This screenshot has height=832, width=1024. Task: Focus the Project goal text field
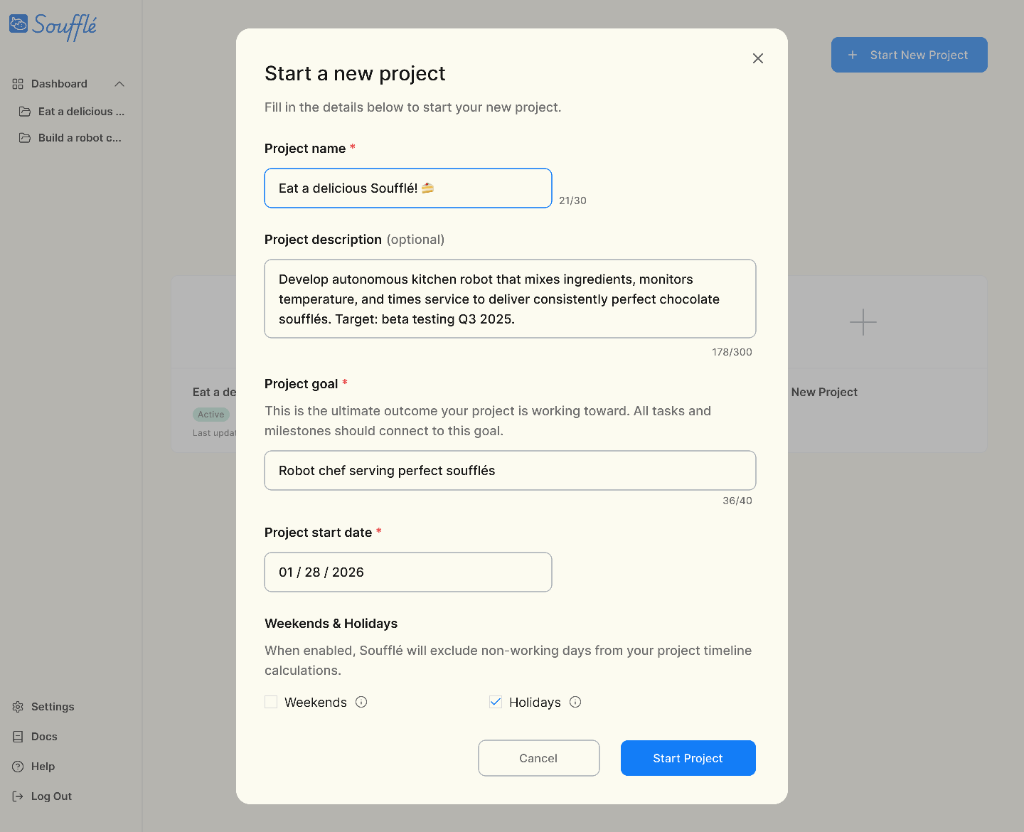coord(510,470)
